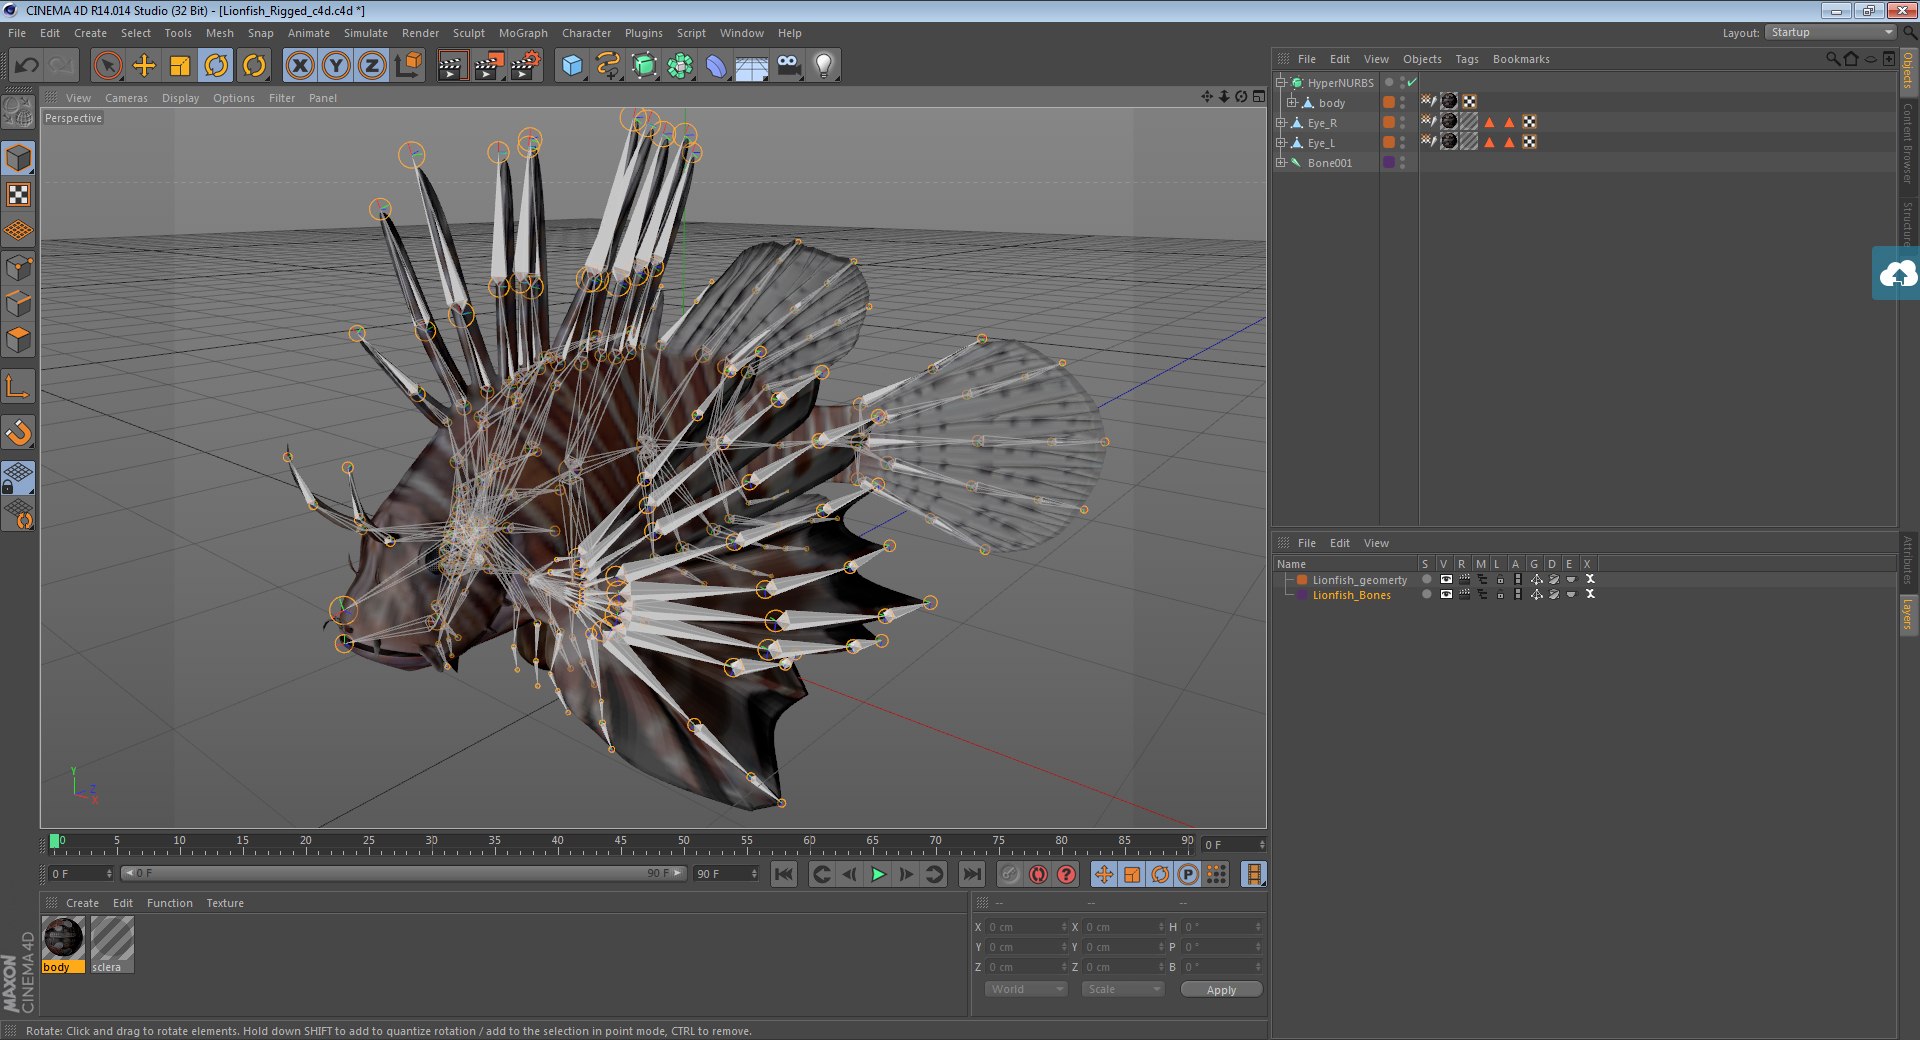Screen dimensions: 1920x1040
Task: Open the Character menu
Action: (x=586, y=33)
